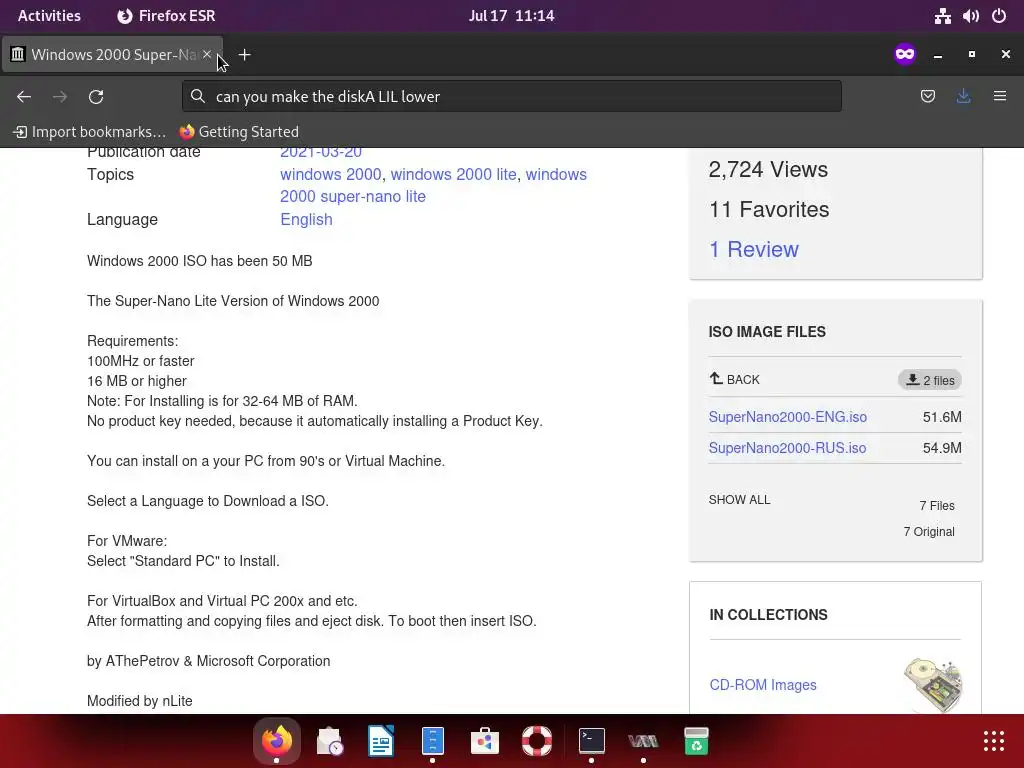1024x768 pixels.
Task: Click the search magnifier in address bar
Action: pyautogui.click(x=197, y=97)
